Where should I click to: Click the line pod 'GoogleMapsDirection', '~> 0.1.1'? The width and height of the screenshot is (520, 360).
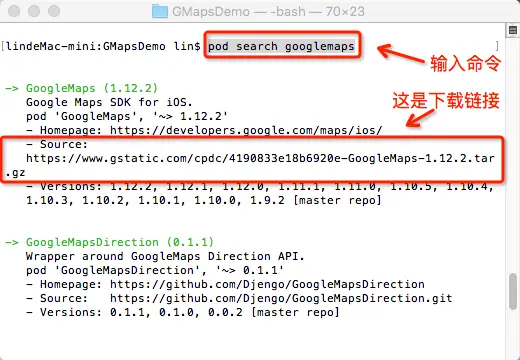coord(155,270)
